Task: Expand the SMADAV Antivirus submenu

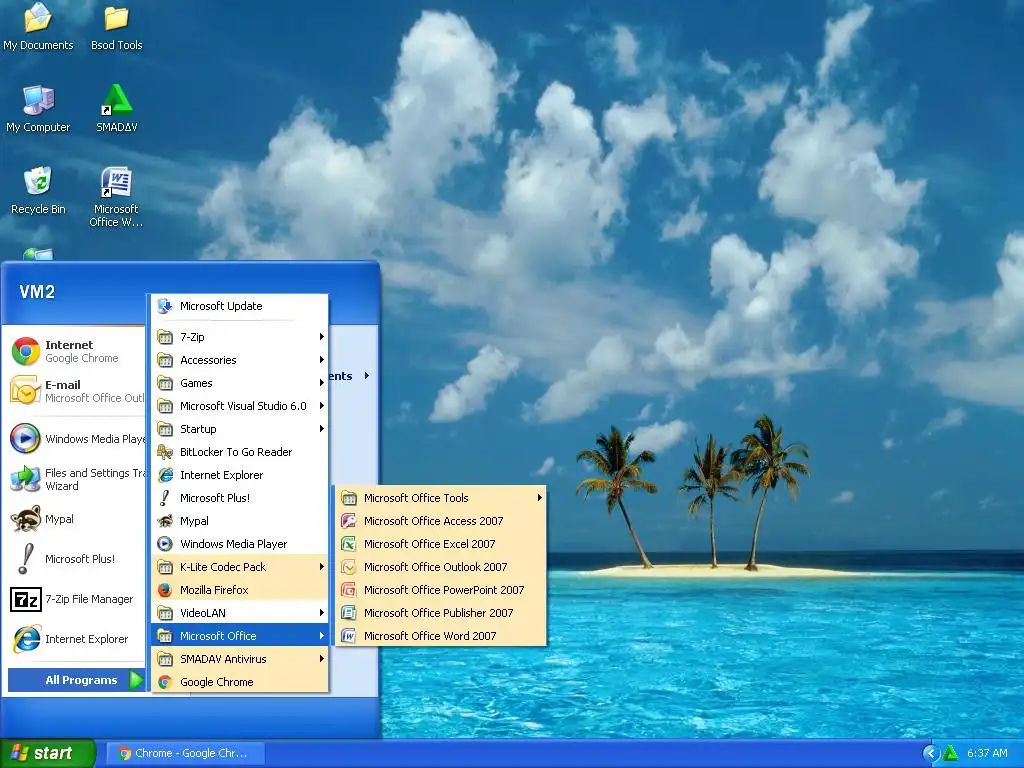Action: [239, 659]
